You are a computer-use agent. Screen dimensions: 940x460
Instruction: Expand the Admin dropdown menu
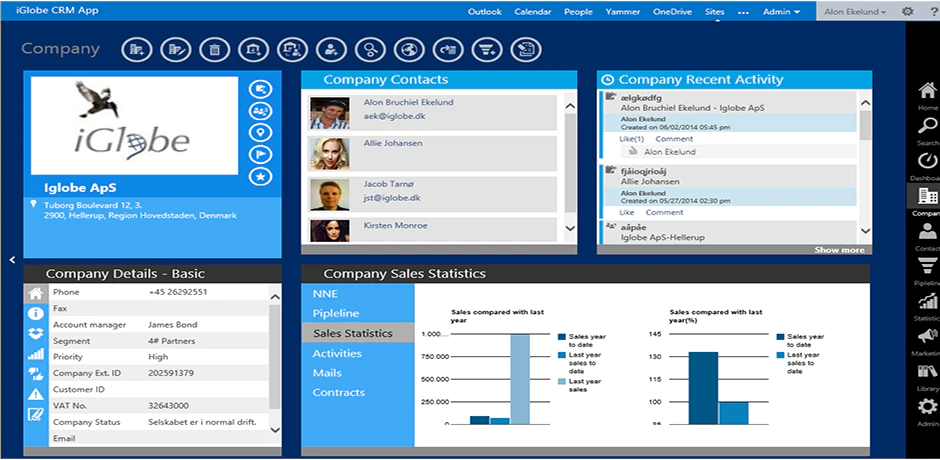click(x=781, y=11)
